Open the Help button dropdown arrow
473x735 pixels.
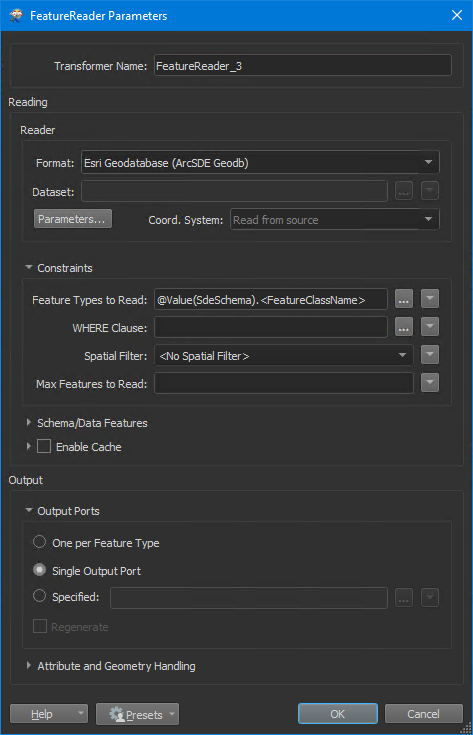tap(81, 713)
